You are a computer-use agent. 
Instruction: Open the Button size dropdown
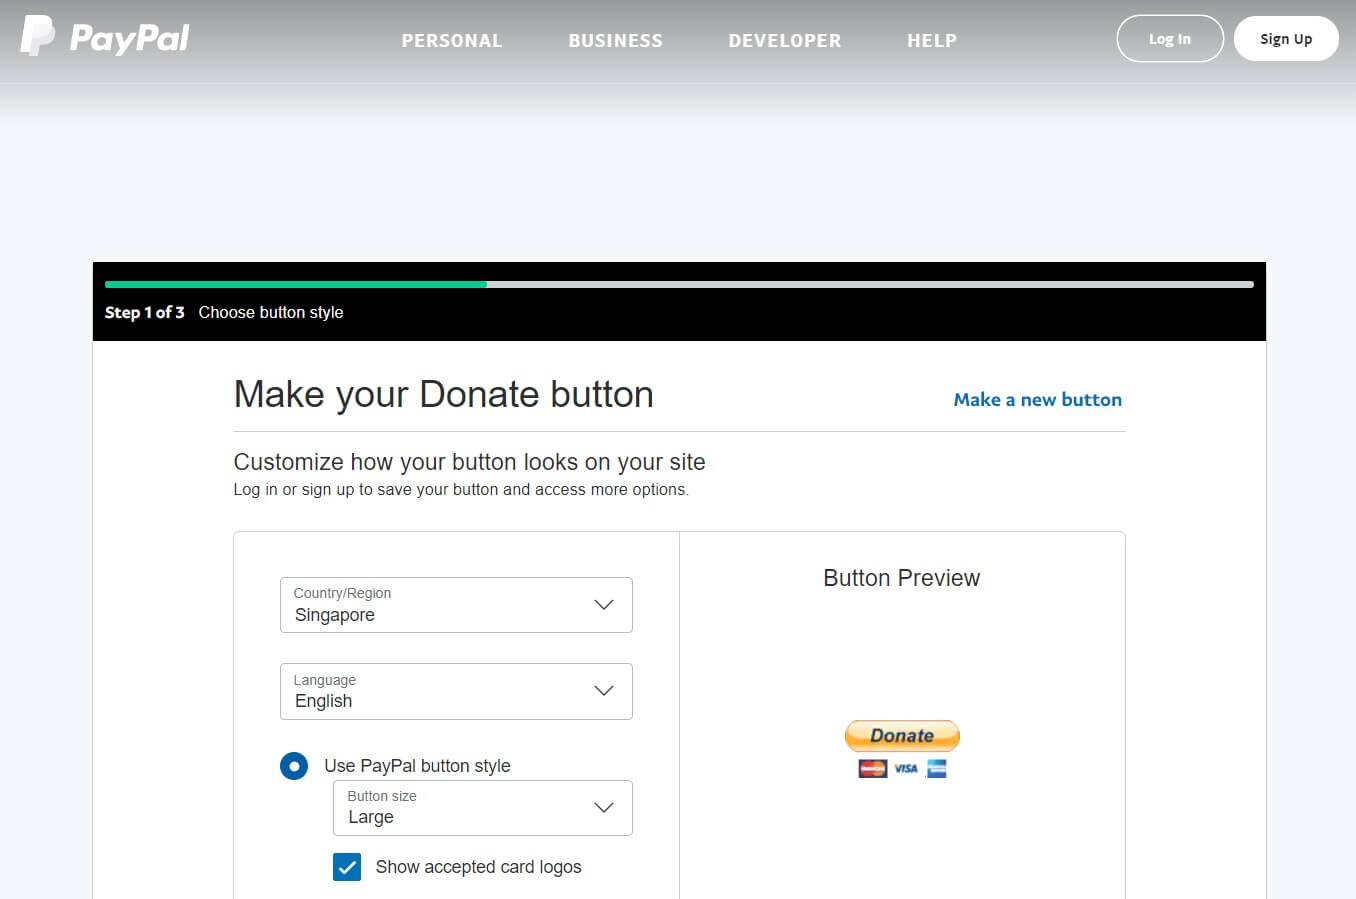[483, 808]
